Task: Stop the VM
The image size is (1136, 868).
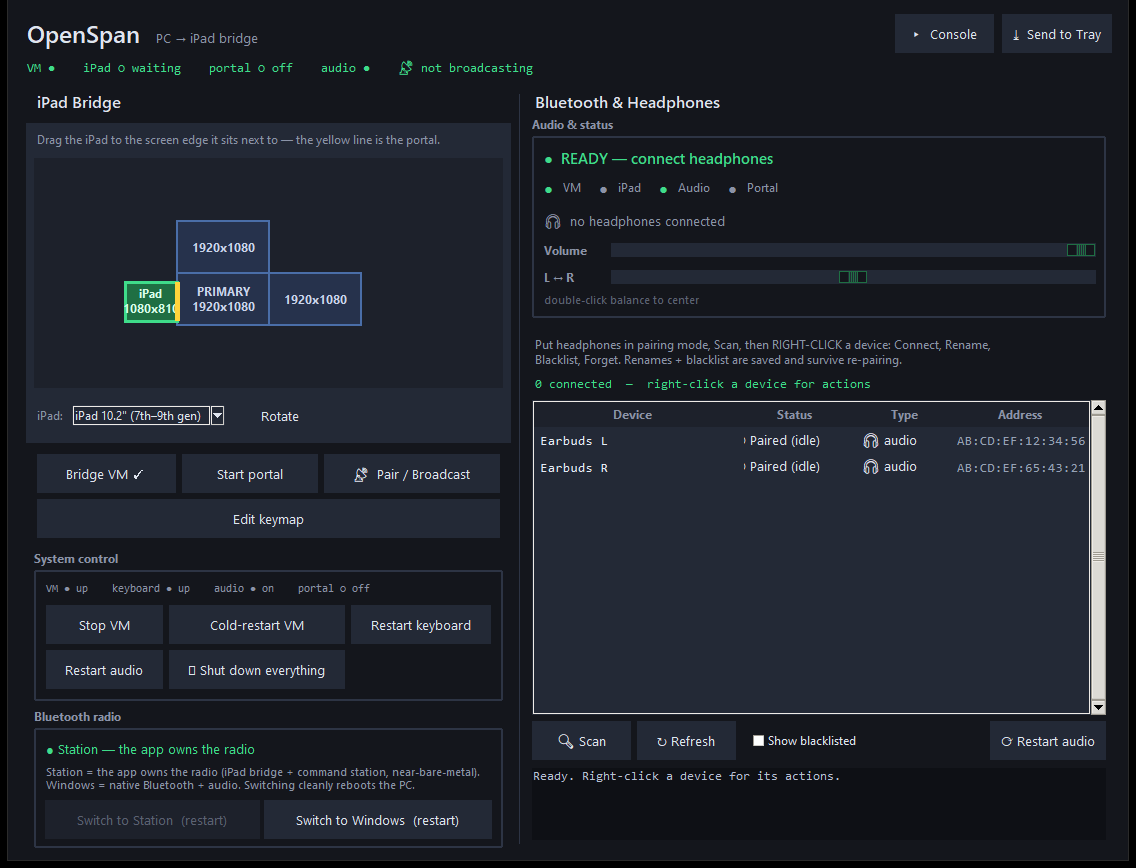Action: pos(104,625)
